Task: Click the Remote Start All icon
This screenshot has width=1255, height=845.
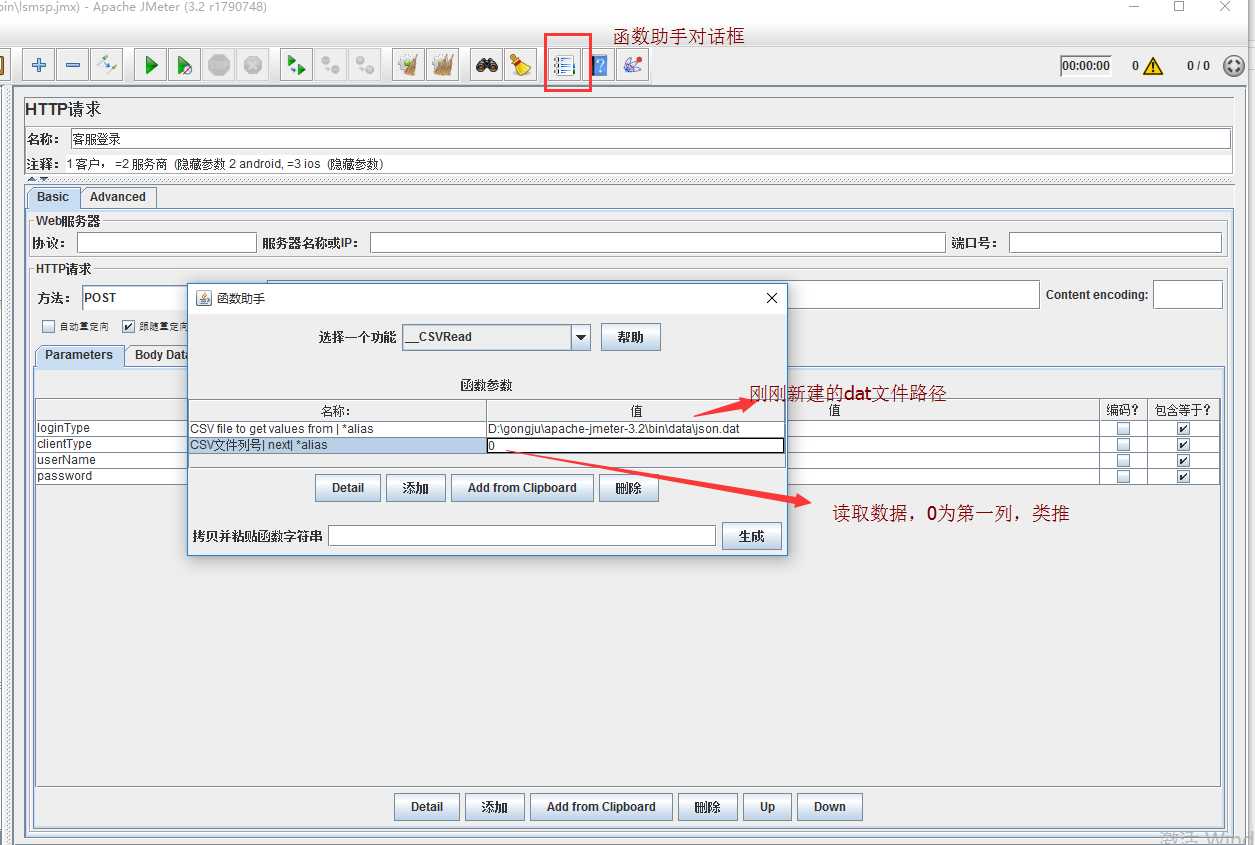Action: (x=296, y=66)
